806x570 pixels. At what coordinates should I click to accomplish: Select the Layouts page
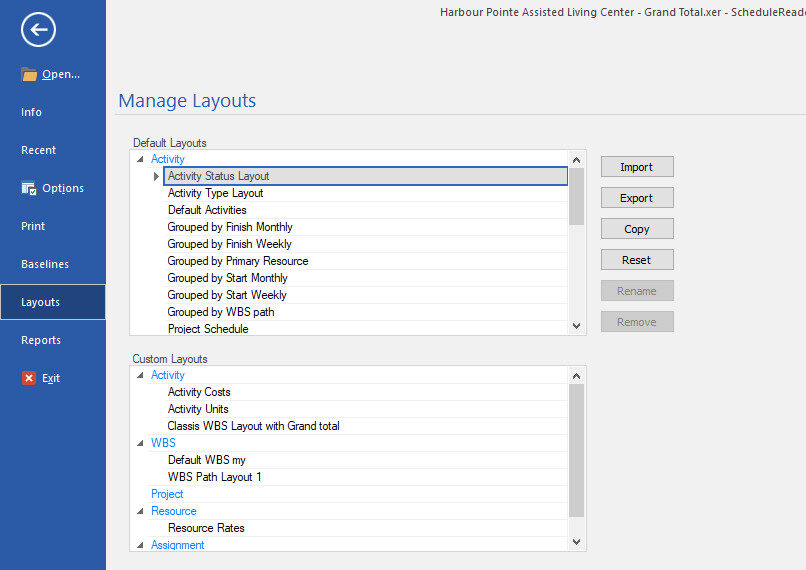[x=53, y=302]
